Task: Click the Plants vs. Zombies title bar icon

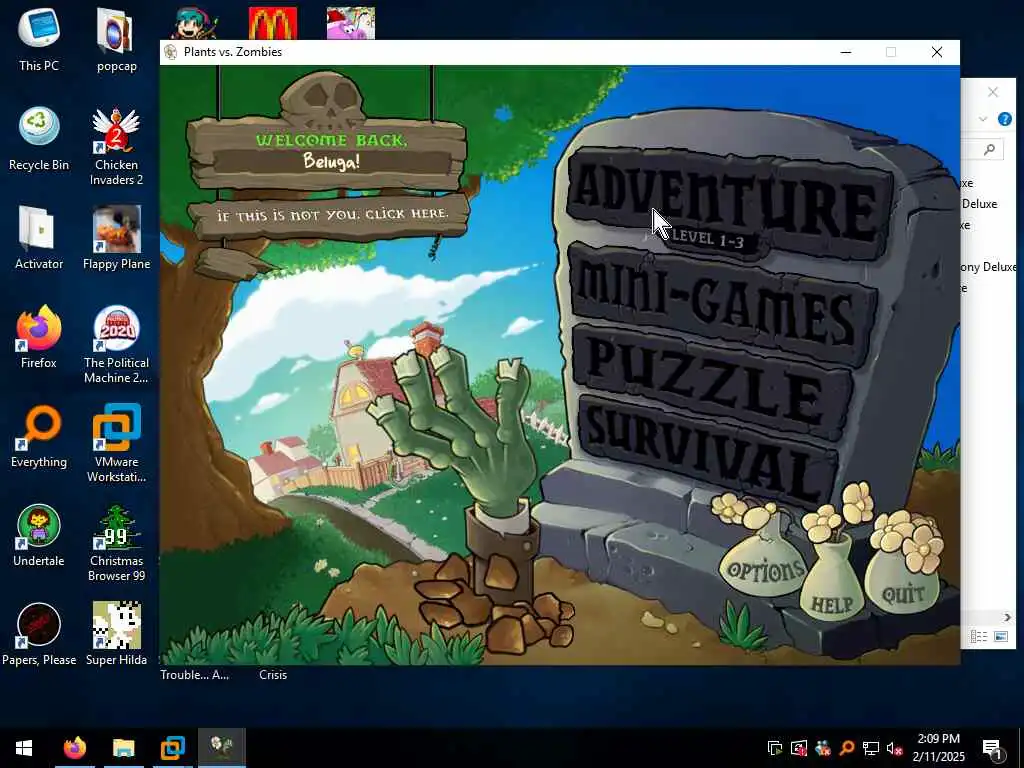Action: 170,52
